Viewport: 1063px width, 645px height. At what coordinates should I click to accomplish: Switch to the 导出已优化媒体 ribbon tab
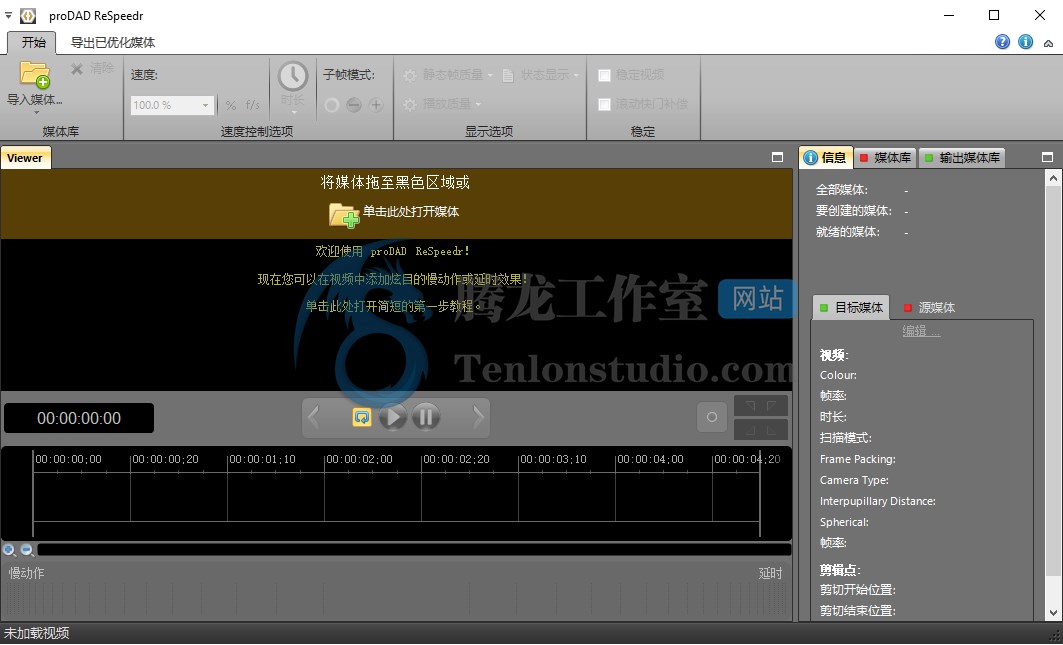click(113, 42)
